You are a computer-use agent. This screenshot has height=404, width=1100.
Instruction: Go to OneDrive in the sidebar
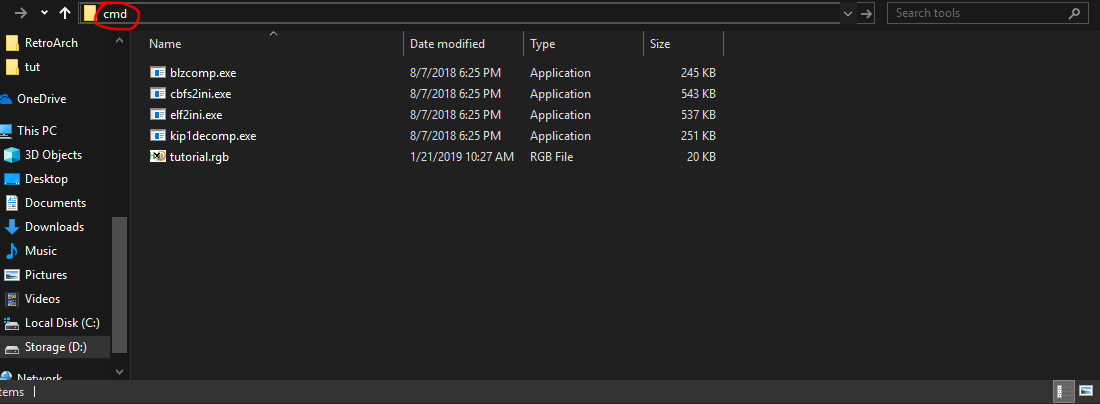pyautogui.click(x=42, y=99)
